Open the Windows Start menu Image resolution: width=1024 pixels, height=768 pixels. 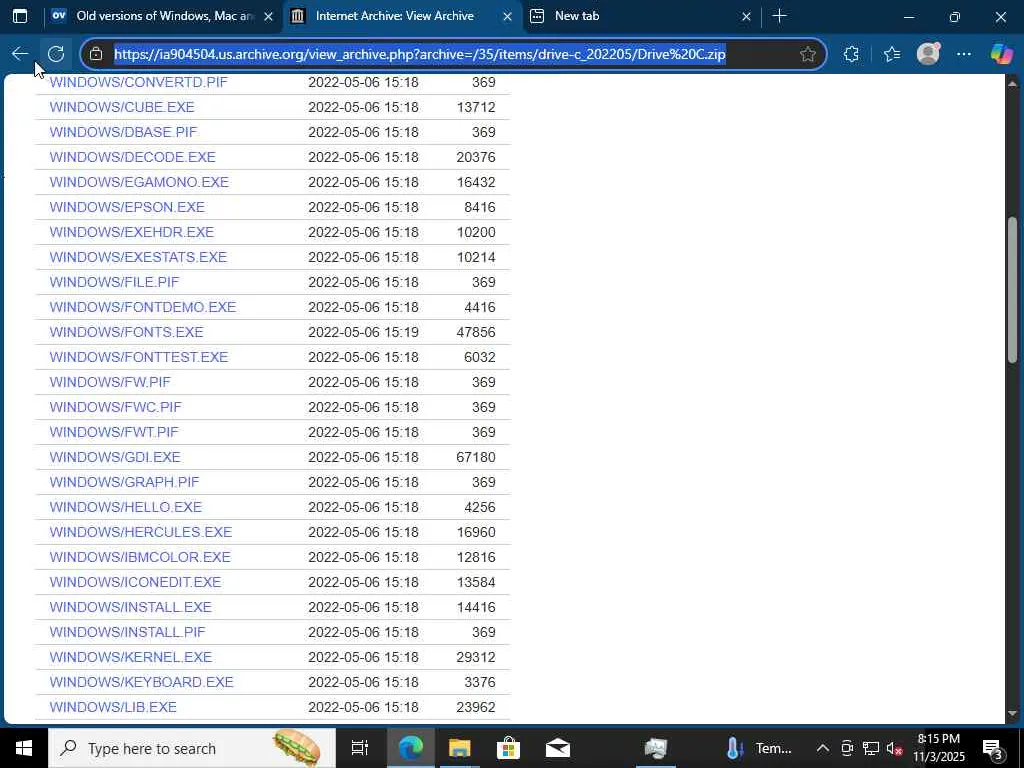[x=24, y=748]
